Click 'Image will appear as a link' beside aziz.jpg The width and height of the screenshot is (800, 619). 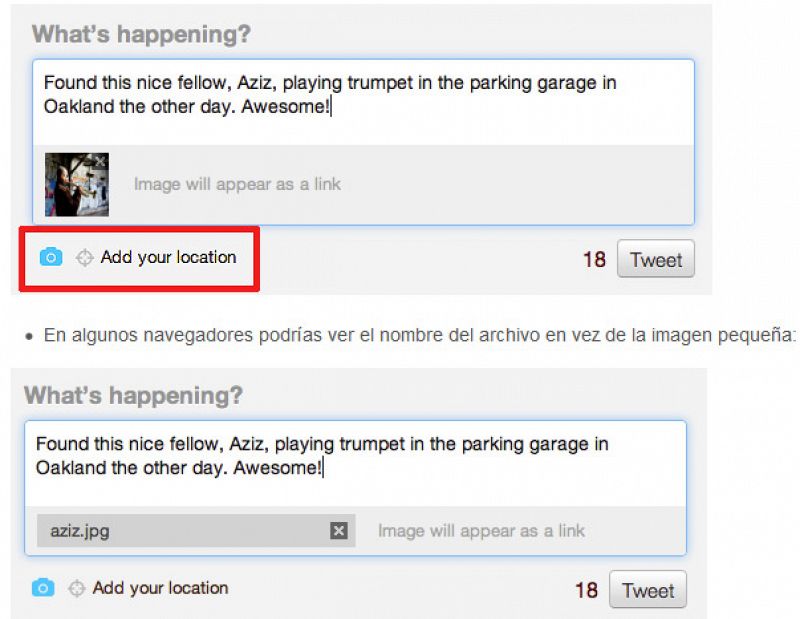tap(481, 531)
